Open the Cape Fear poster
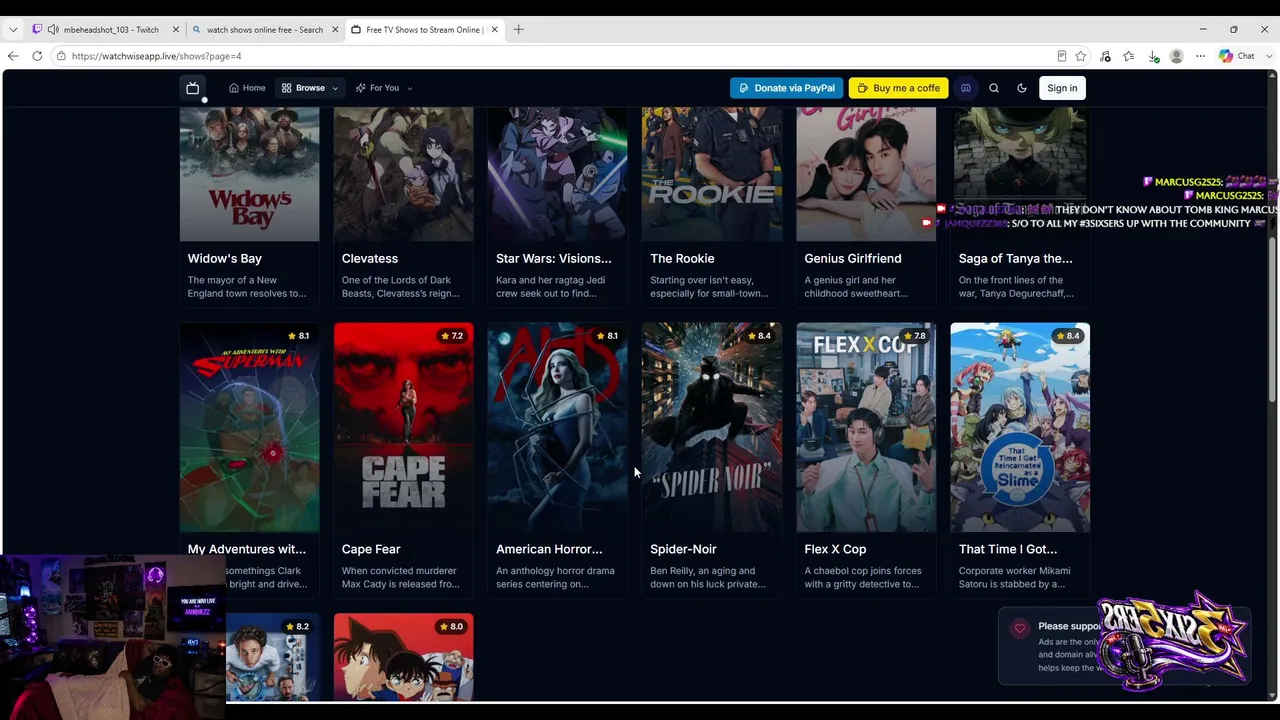The image size is (1280, 720). coord(404,428)
